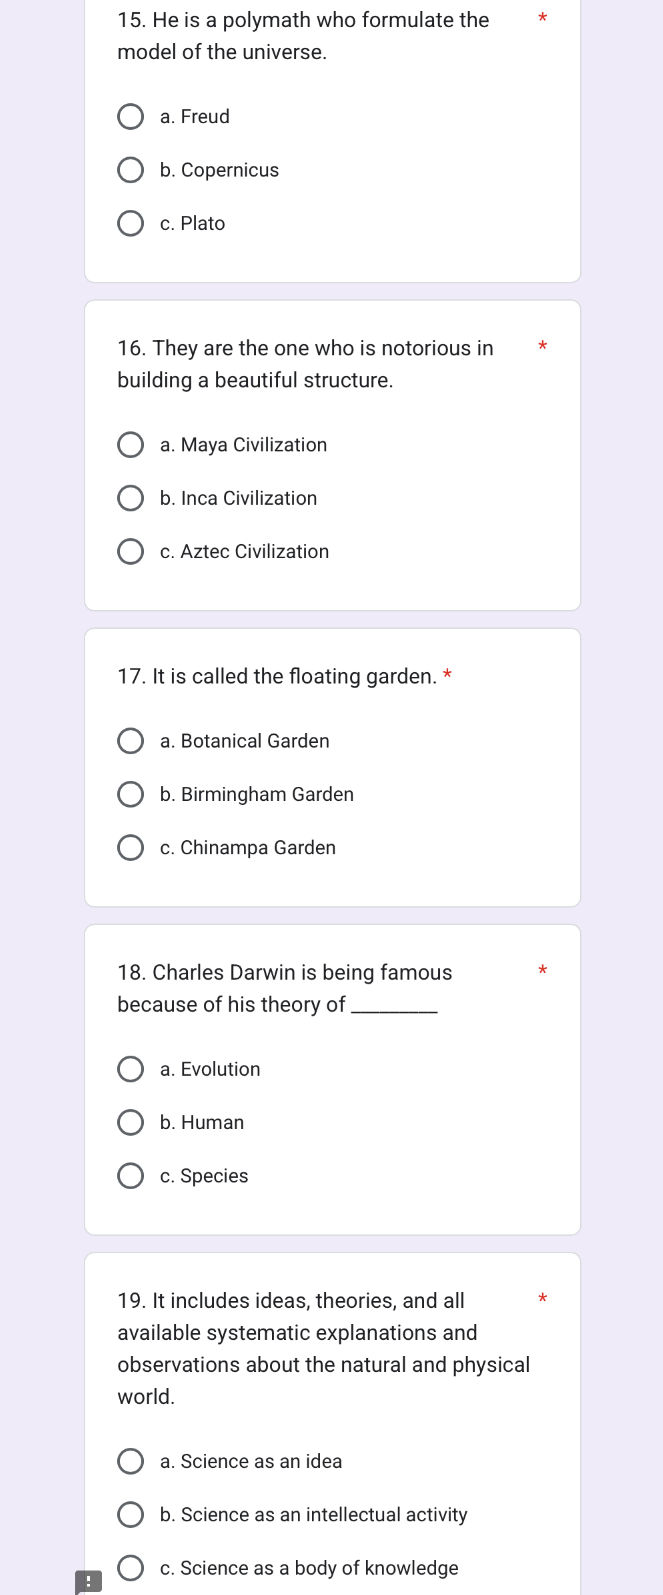Viewport: 663px width, 1595px height.
Task: Select the Species radio button
Action: coord(131,1176)
